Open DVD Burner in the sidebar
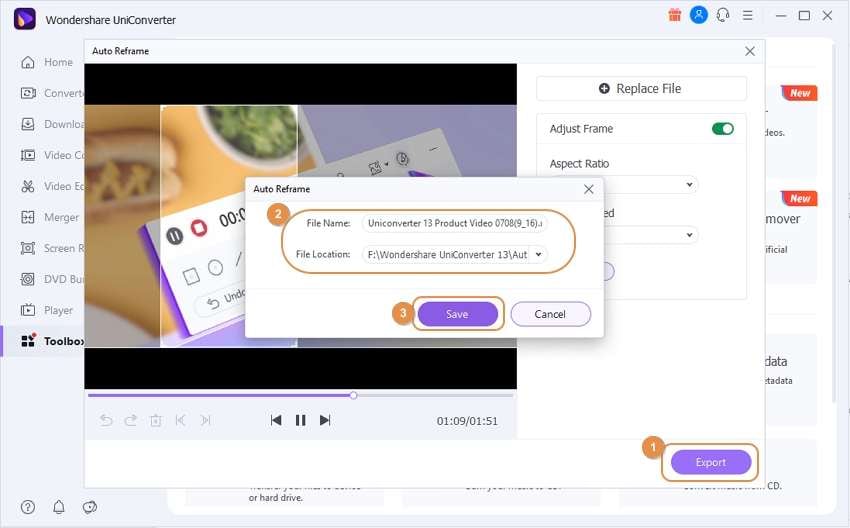850x528 pixels. coord(52,279)
